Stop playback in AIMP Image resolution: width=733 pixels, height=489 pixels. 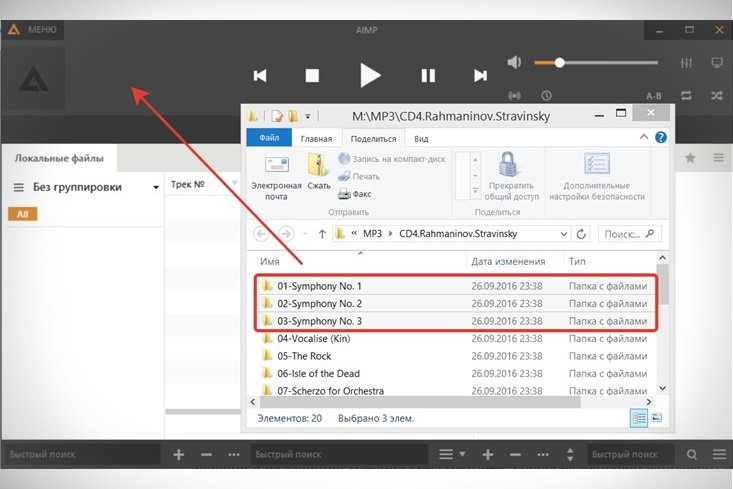click(x=312, y=76)
